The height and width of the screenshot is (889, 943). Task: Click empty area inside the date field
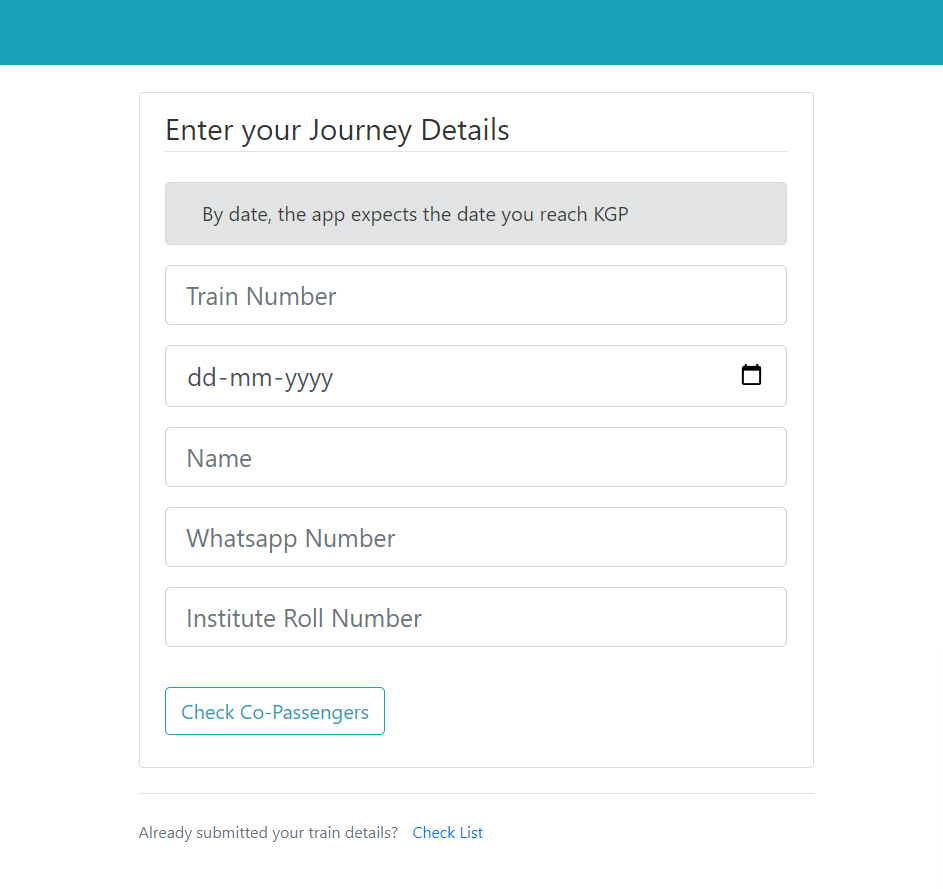point(535,376)
